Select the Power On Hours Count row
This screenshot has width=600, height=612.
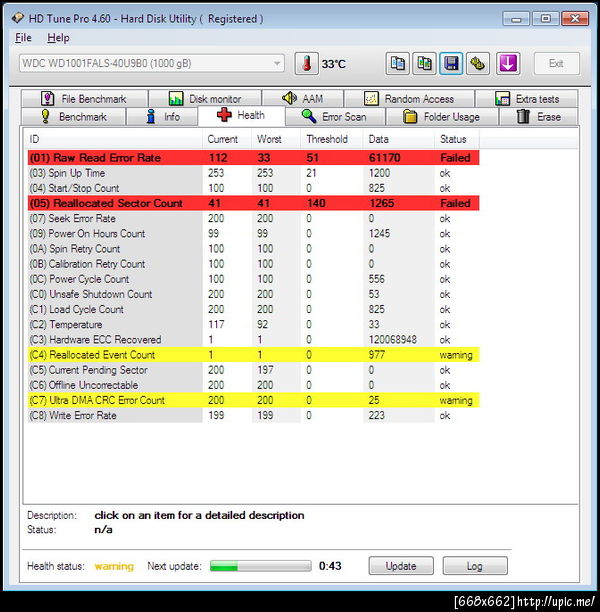point(253,233)
